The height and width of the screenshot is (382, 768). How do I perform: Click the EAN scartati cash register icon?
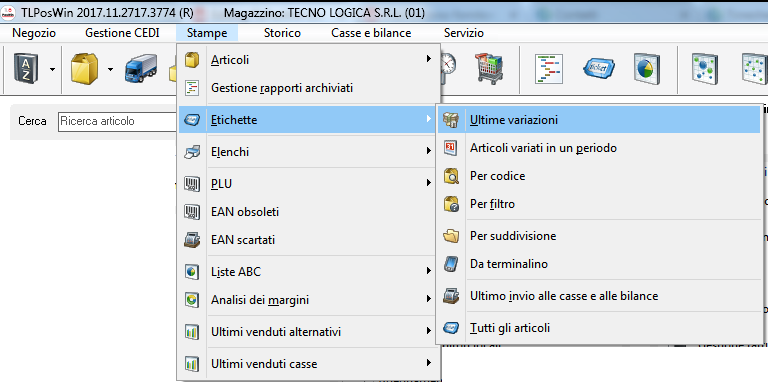tap(192, 240)
